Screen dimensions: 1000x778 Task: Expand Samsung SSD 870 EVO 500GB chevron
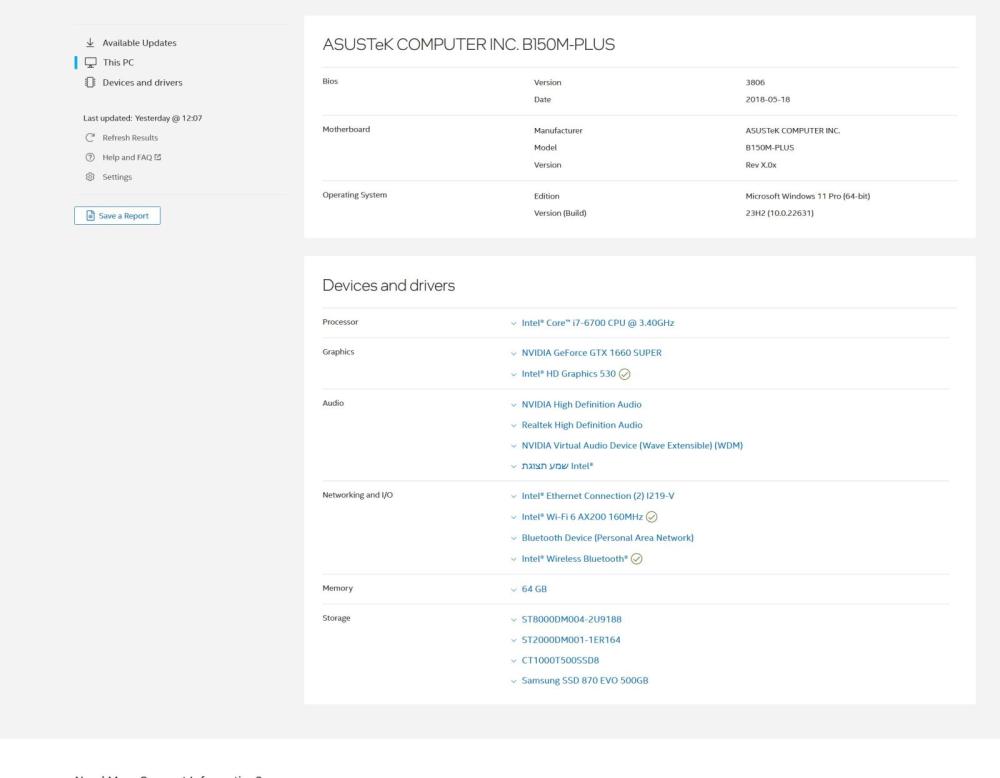(x=513, y=681)
